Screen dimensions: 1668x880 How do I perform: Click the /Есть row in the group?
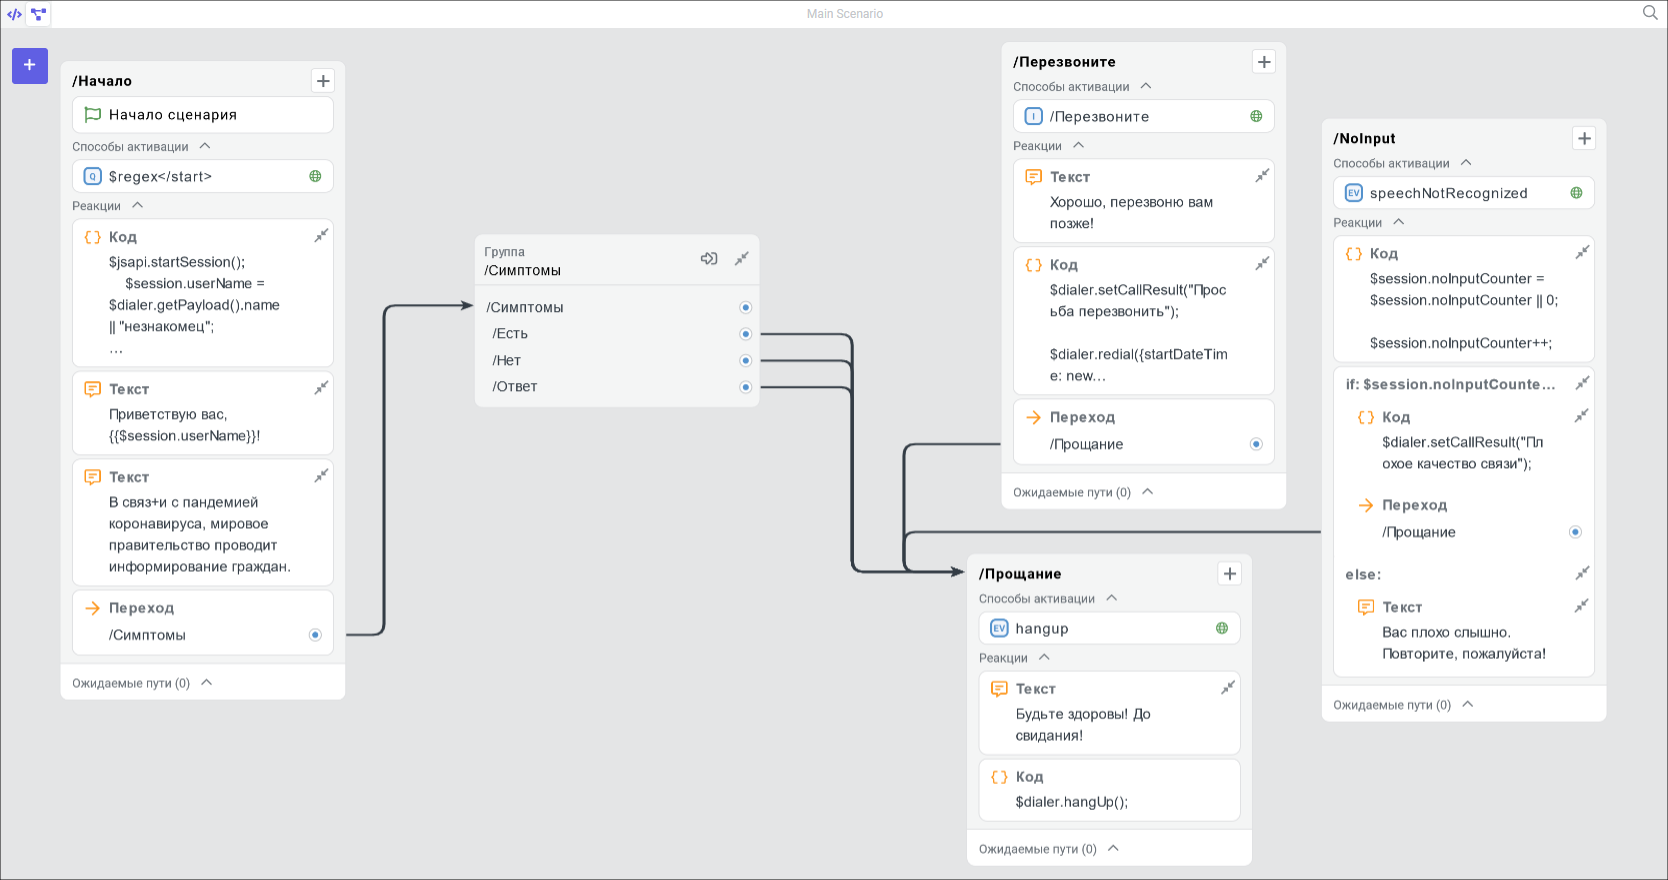coord(617,334)
